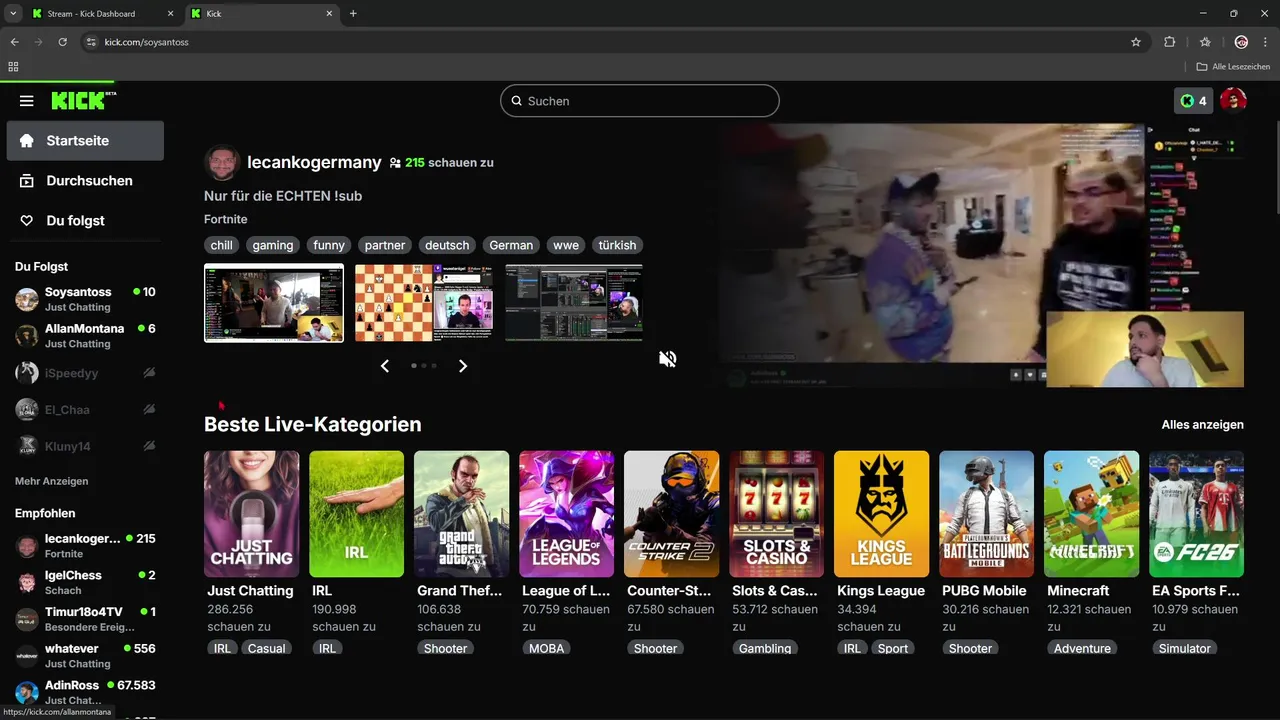This screenshot has width=1280, height=720.
Task: Click the Kick logo
Action: point(83,101)
